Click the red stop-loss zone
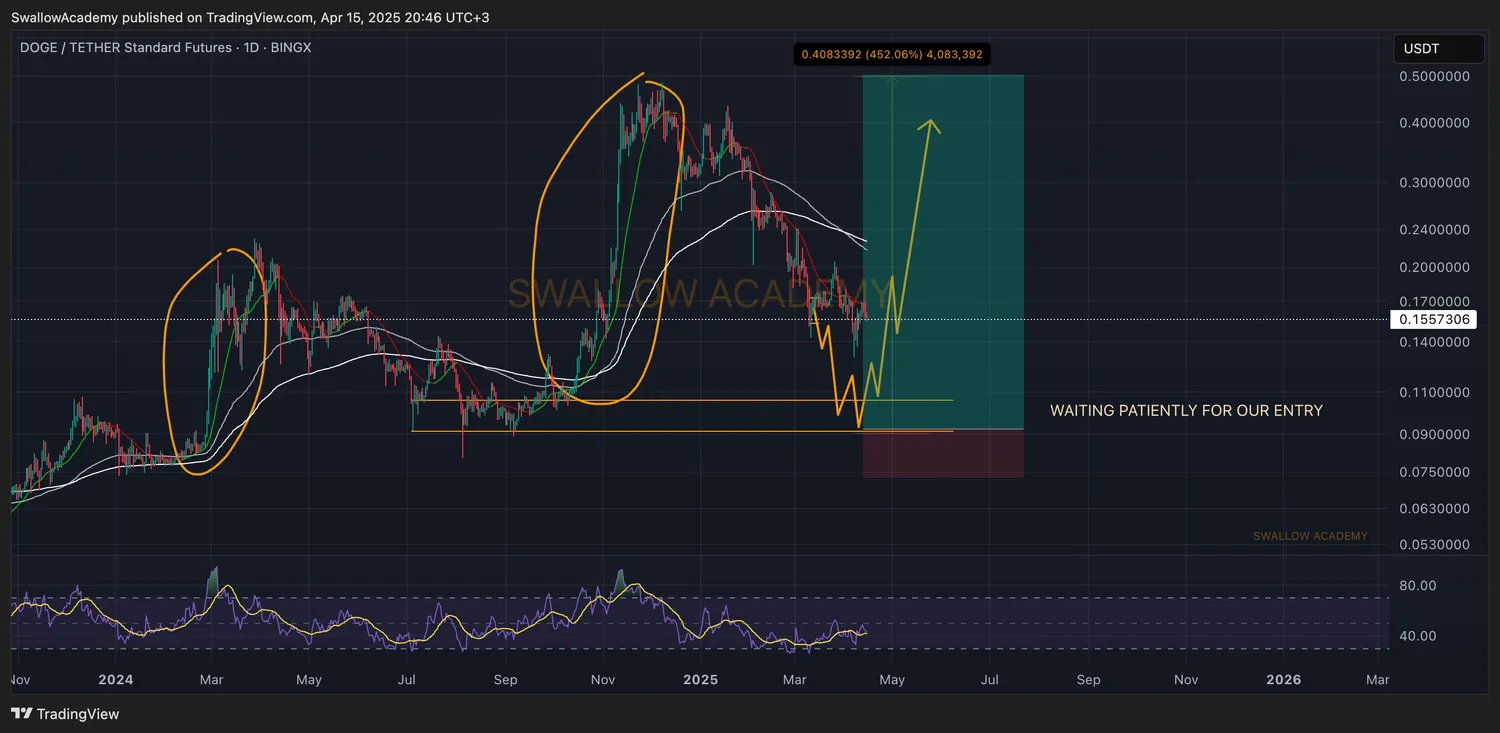Image resolution: width=1500 pixels, height=733 pixels. pos(942,453)
